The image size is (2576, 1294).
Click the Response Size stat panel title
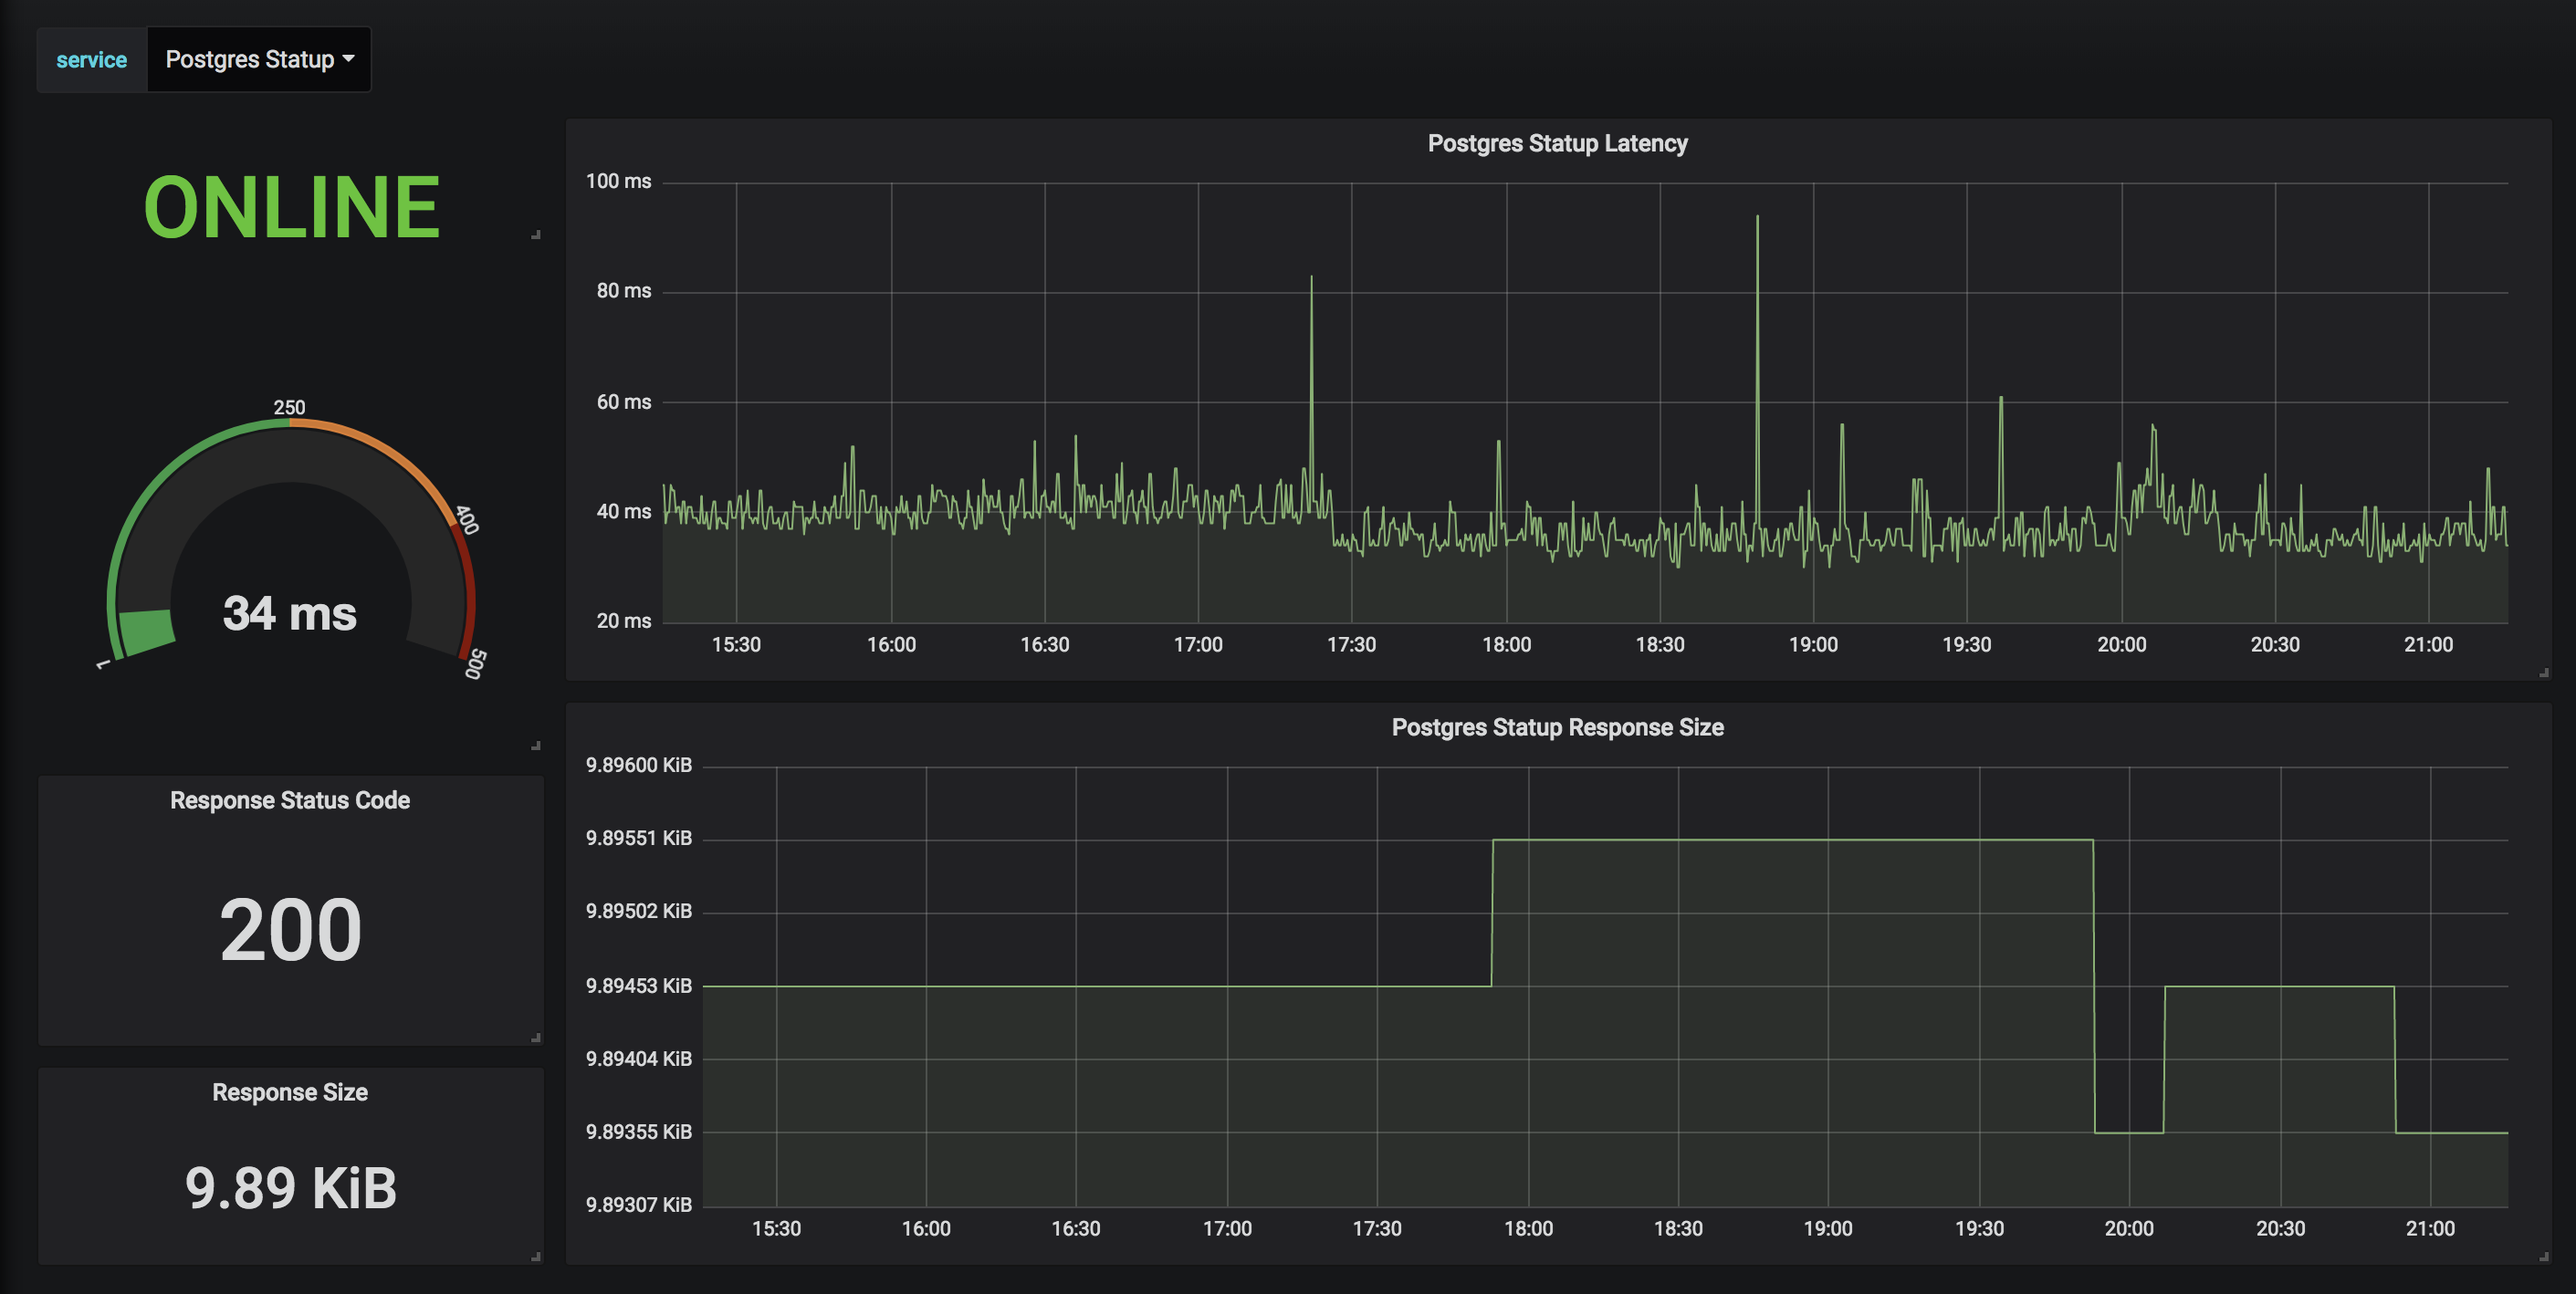click(x=290, y=1093)
